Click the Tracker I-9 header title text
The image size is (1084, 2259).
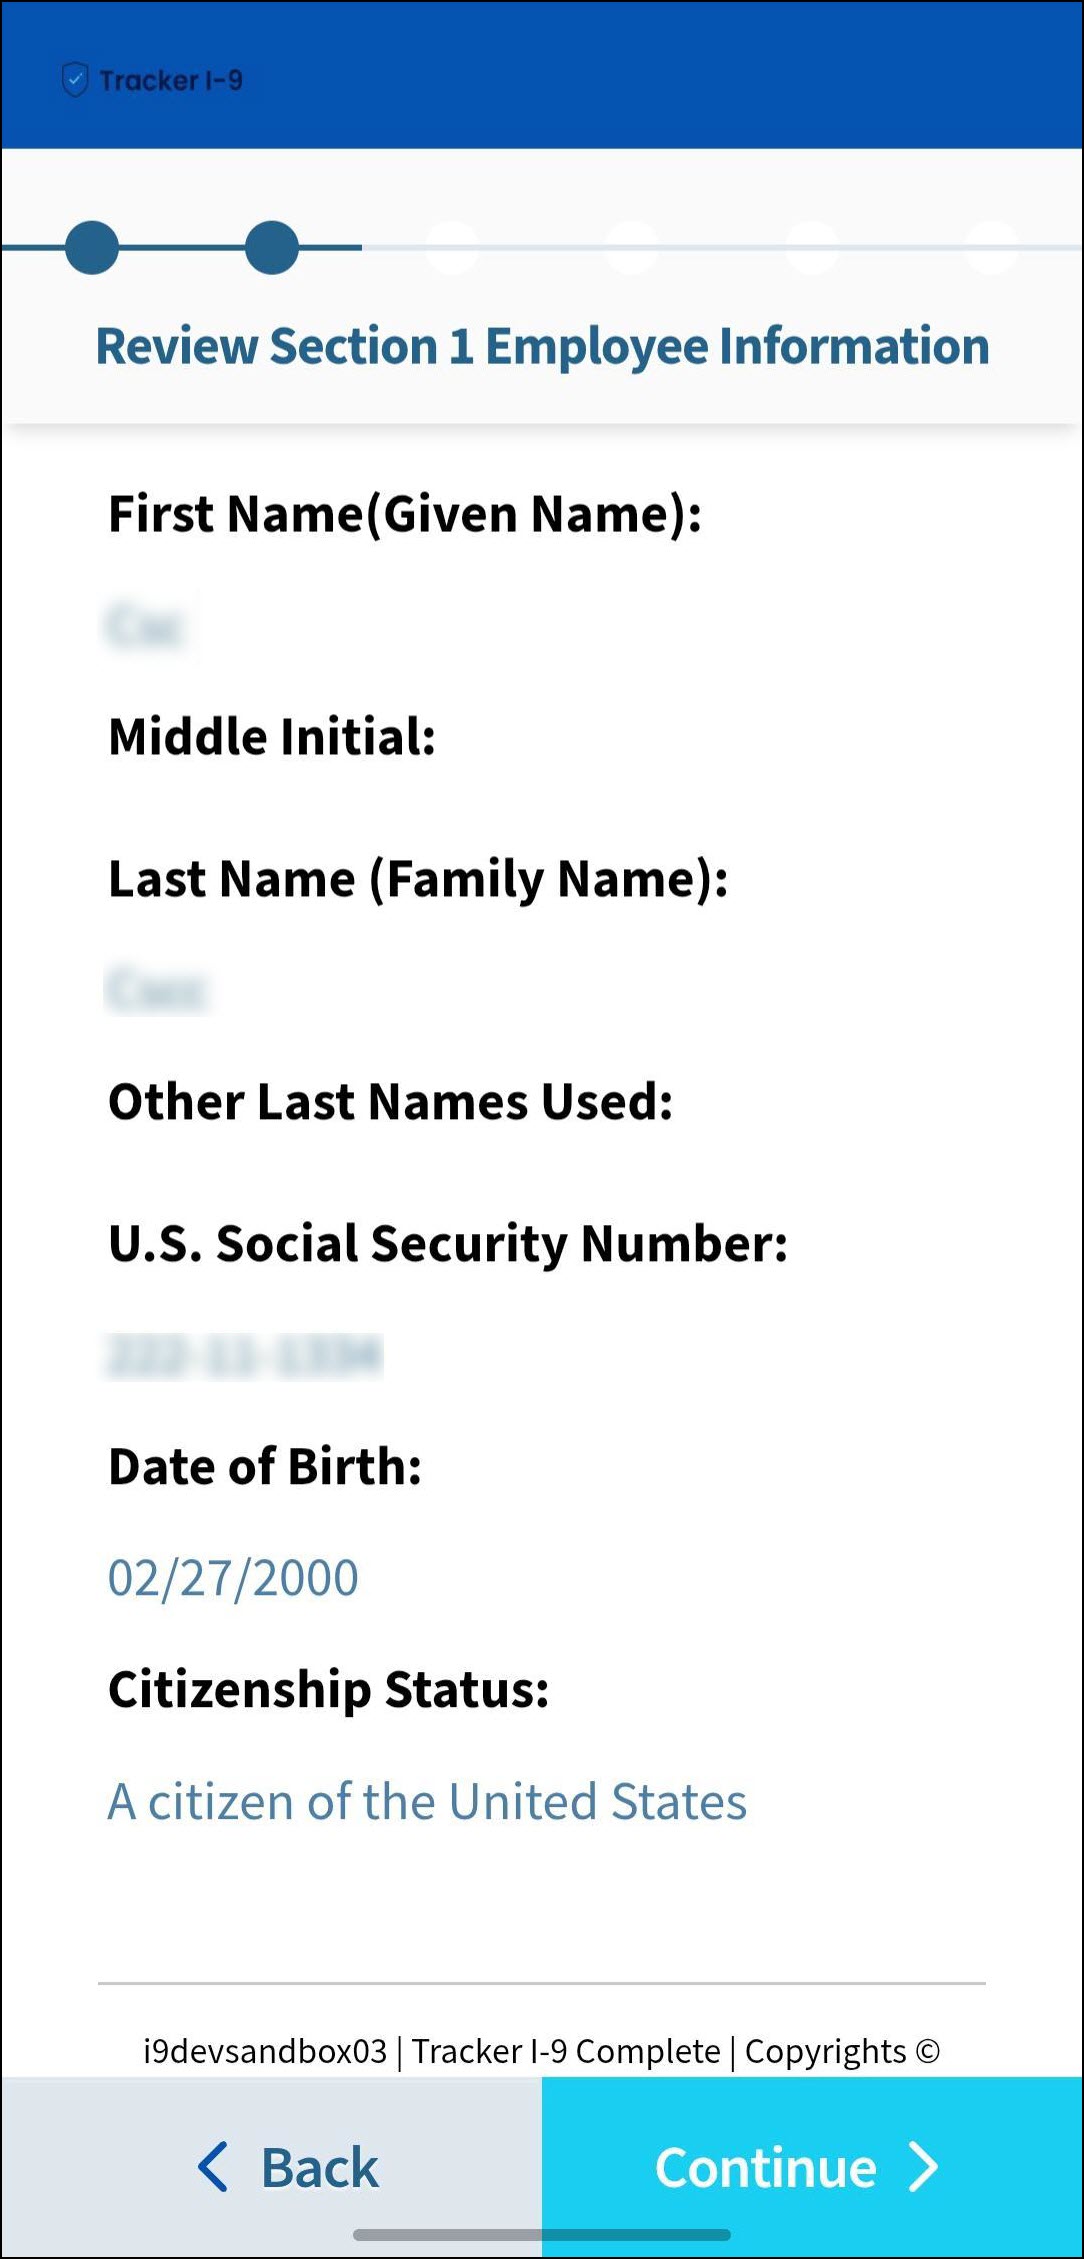(x=171, y=80)
